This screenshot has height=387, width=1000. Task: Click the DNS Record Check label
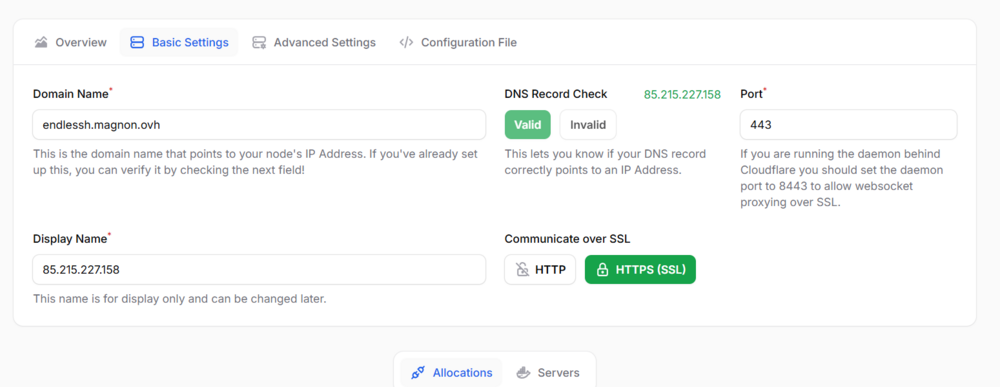[x=555, y=94]
